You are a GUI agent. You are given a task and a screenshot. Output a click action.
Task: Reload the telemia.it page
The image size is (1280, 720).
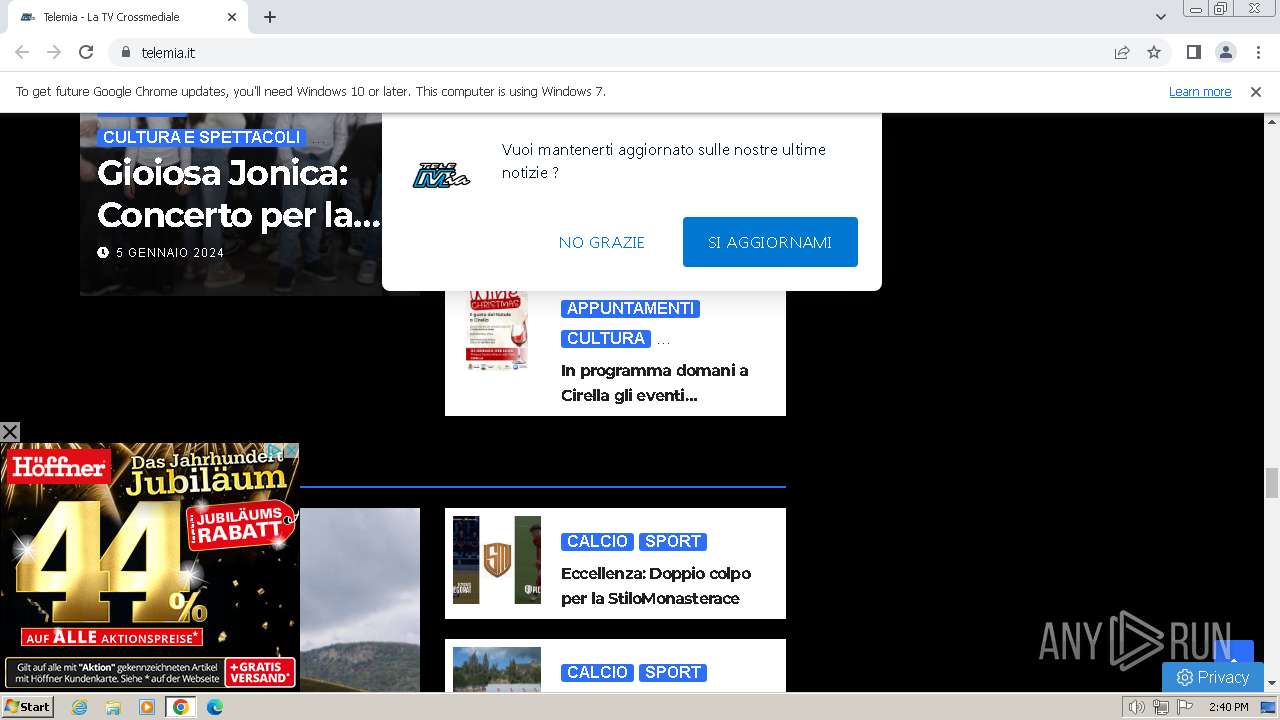[x=86, y=52]
